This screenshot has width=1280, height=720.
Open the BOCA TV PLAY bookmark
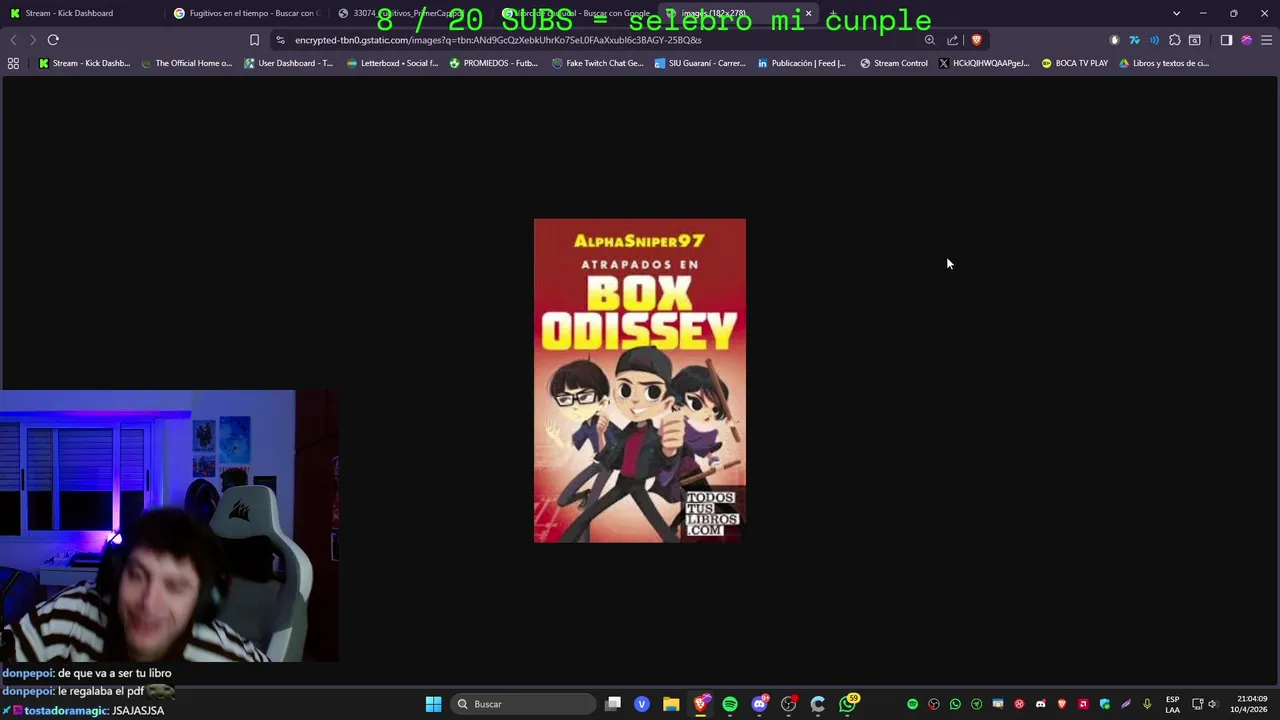click(x=1074, y=63)
